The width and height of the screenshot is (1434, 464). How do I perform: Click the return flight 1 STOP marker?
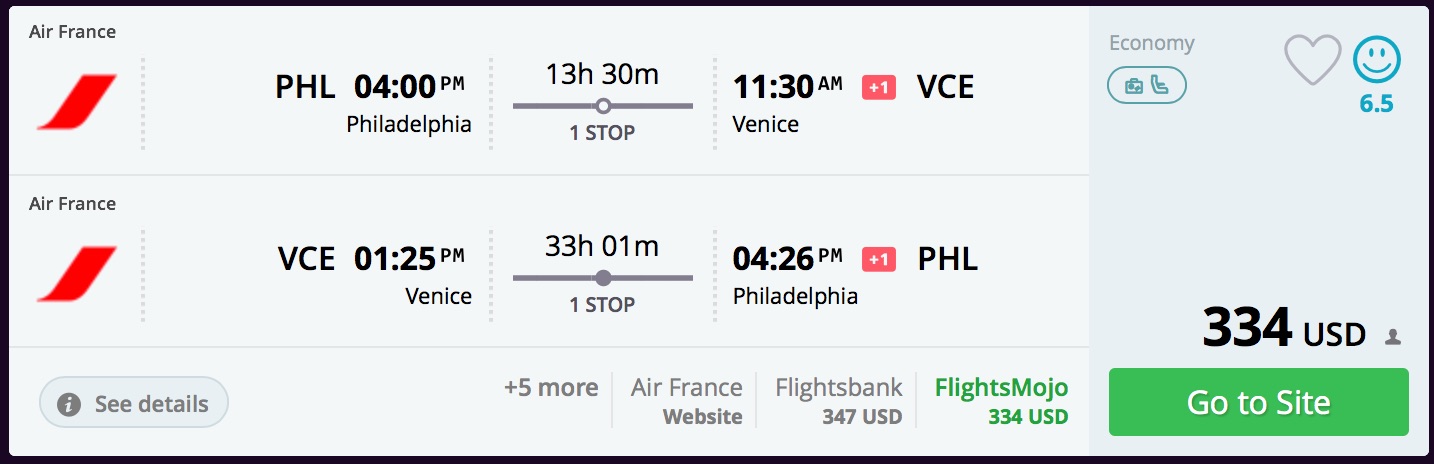602,278
